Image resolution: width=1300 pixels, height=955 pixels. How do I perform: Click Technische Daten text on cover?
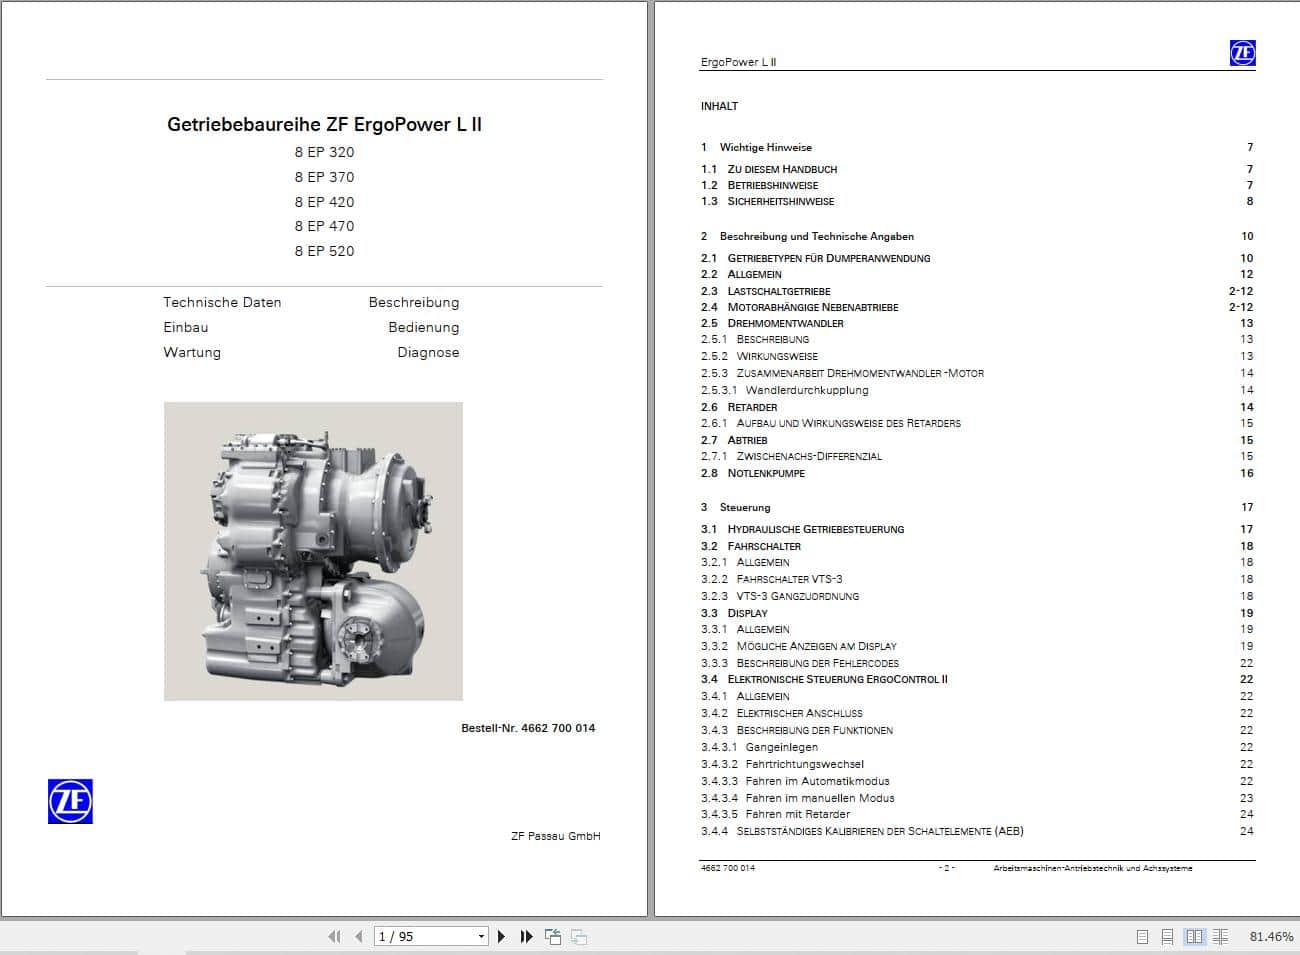click(x=222, y=302)
